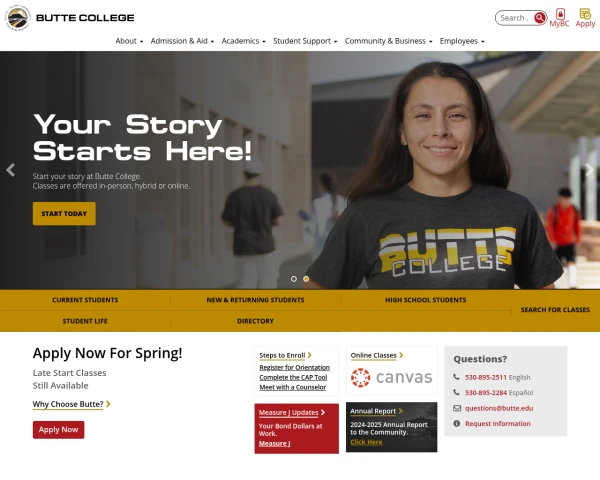The width and height of the screenshot is (600, 480).
Task: Click the Start Today button
Action: click(64, 214)
